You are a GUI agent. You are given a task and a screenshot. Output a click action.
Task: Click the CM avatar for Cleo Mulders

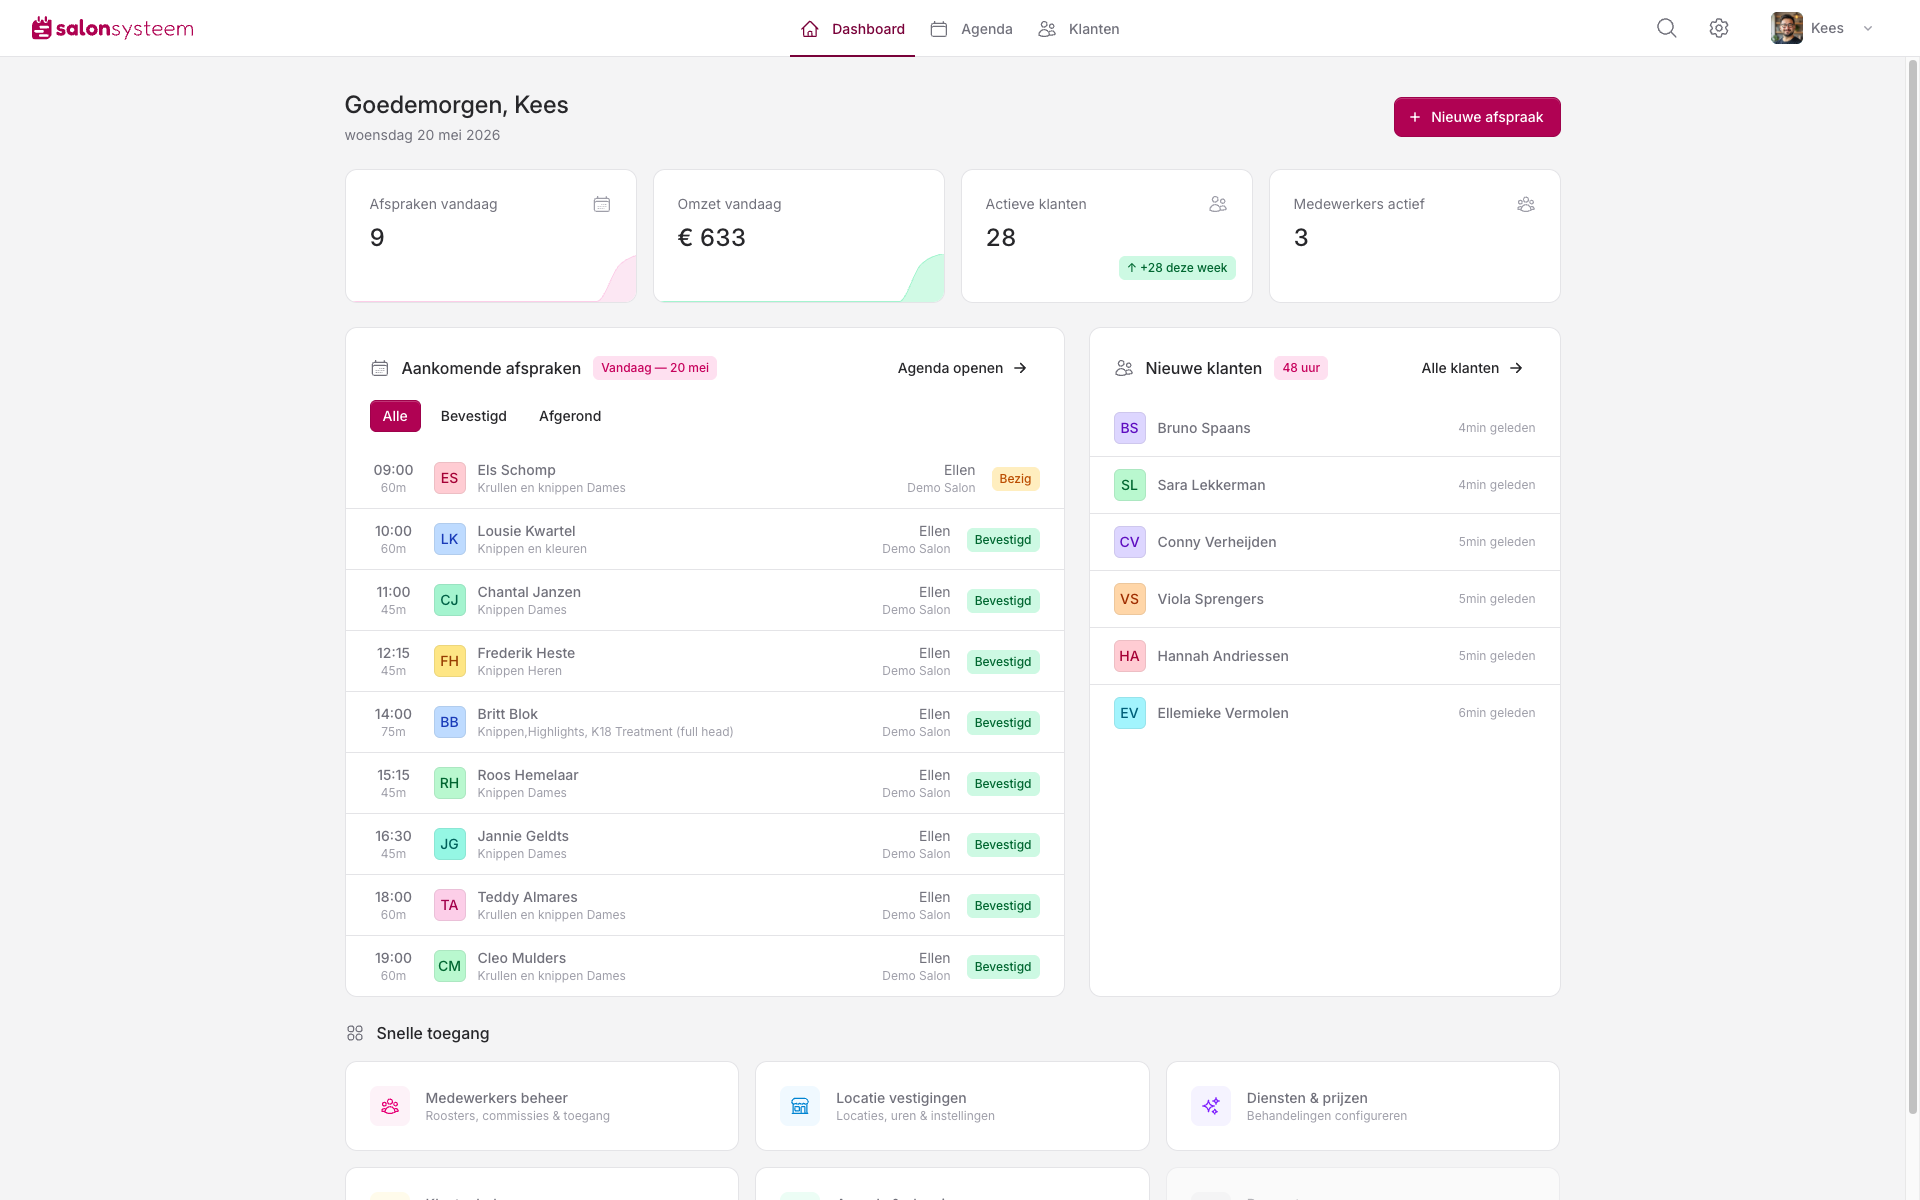click(450, 966)
